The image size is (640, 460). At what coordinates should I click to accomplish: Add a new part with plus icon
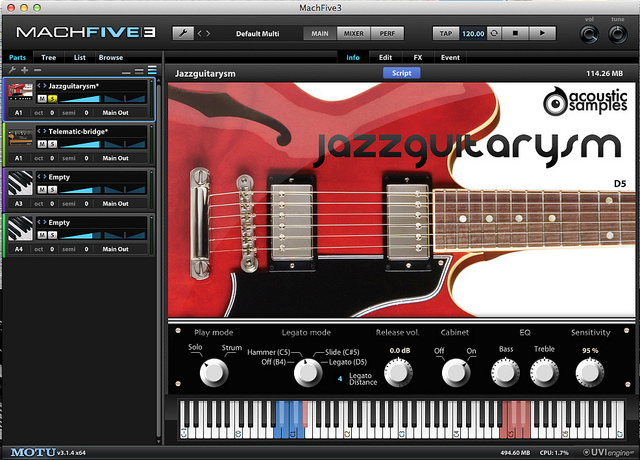(25, 70)
